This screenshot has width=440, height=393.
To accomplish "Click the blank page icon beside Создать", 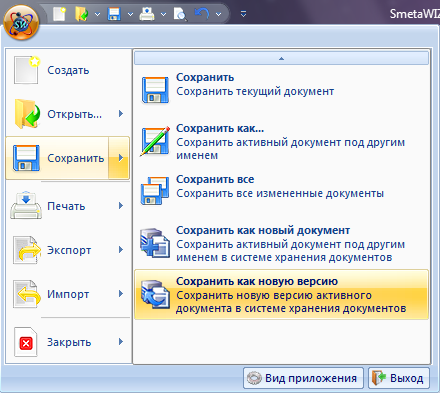I will coord(27,70).
